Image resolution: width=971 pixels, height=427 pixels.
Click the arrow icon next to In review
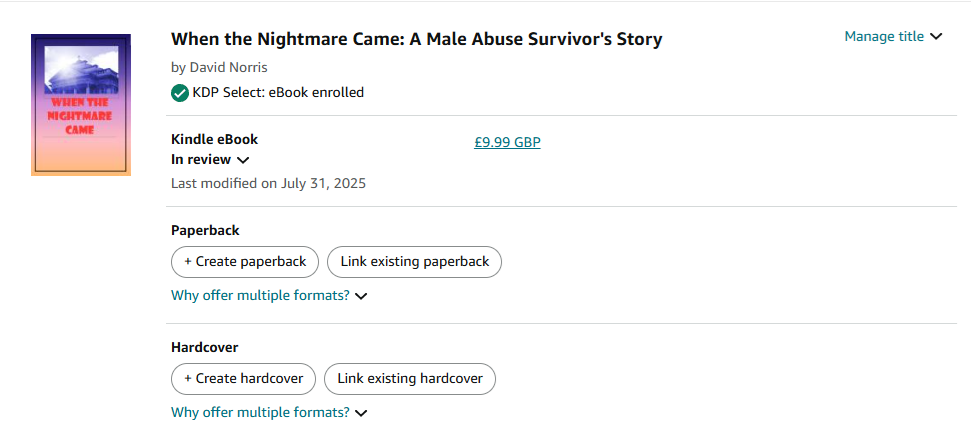(x=243, y=160)
